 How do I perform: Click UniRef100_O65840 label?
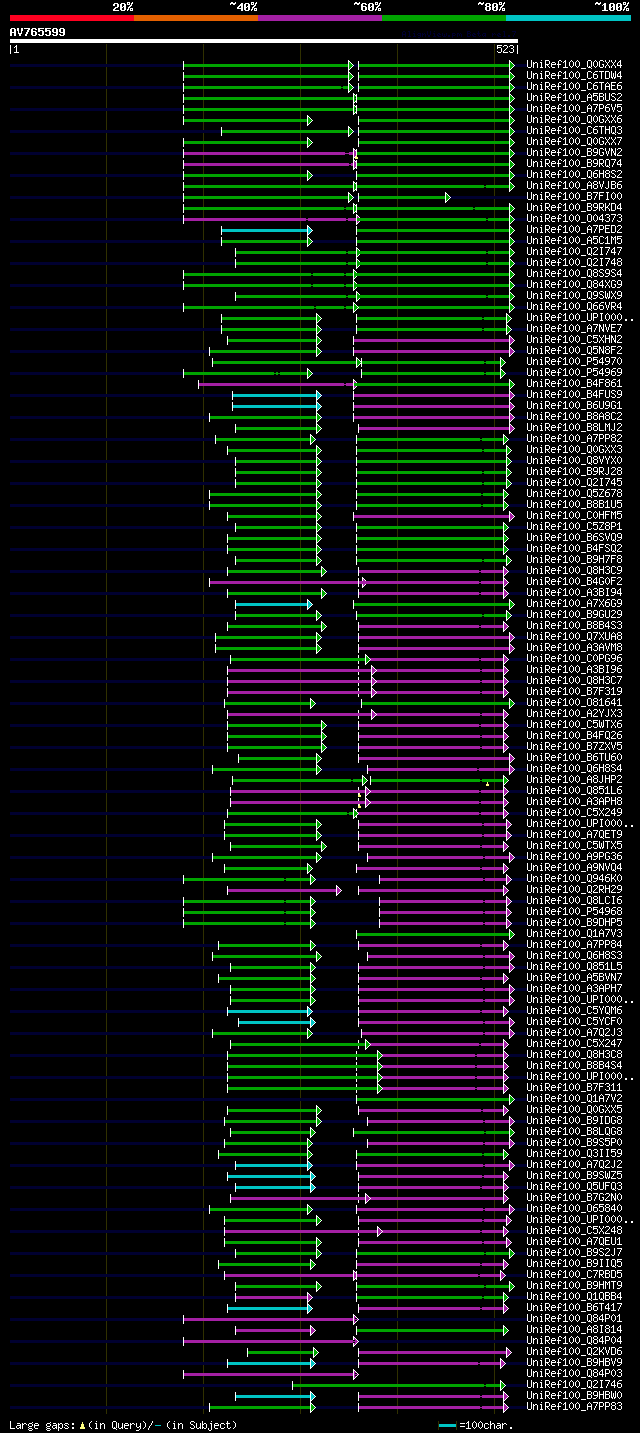click(574, 1208)
